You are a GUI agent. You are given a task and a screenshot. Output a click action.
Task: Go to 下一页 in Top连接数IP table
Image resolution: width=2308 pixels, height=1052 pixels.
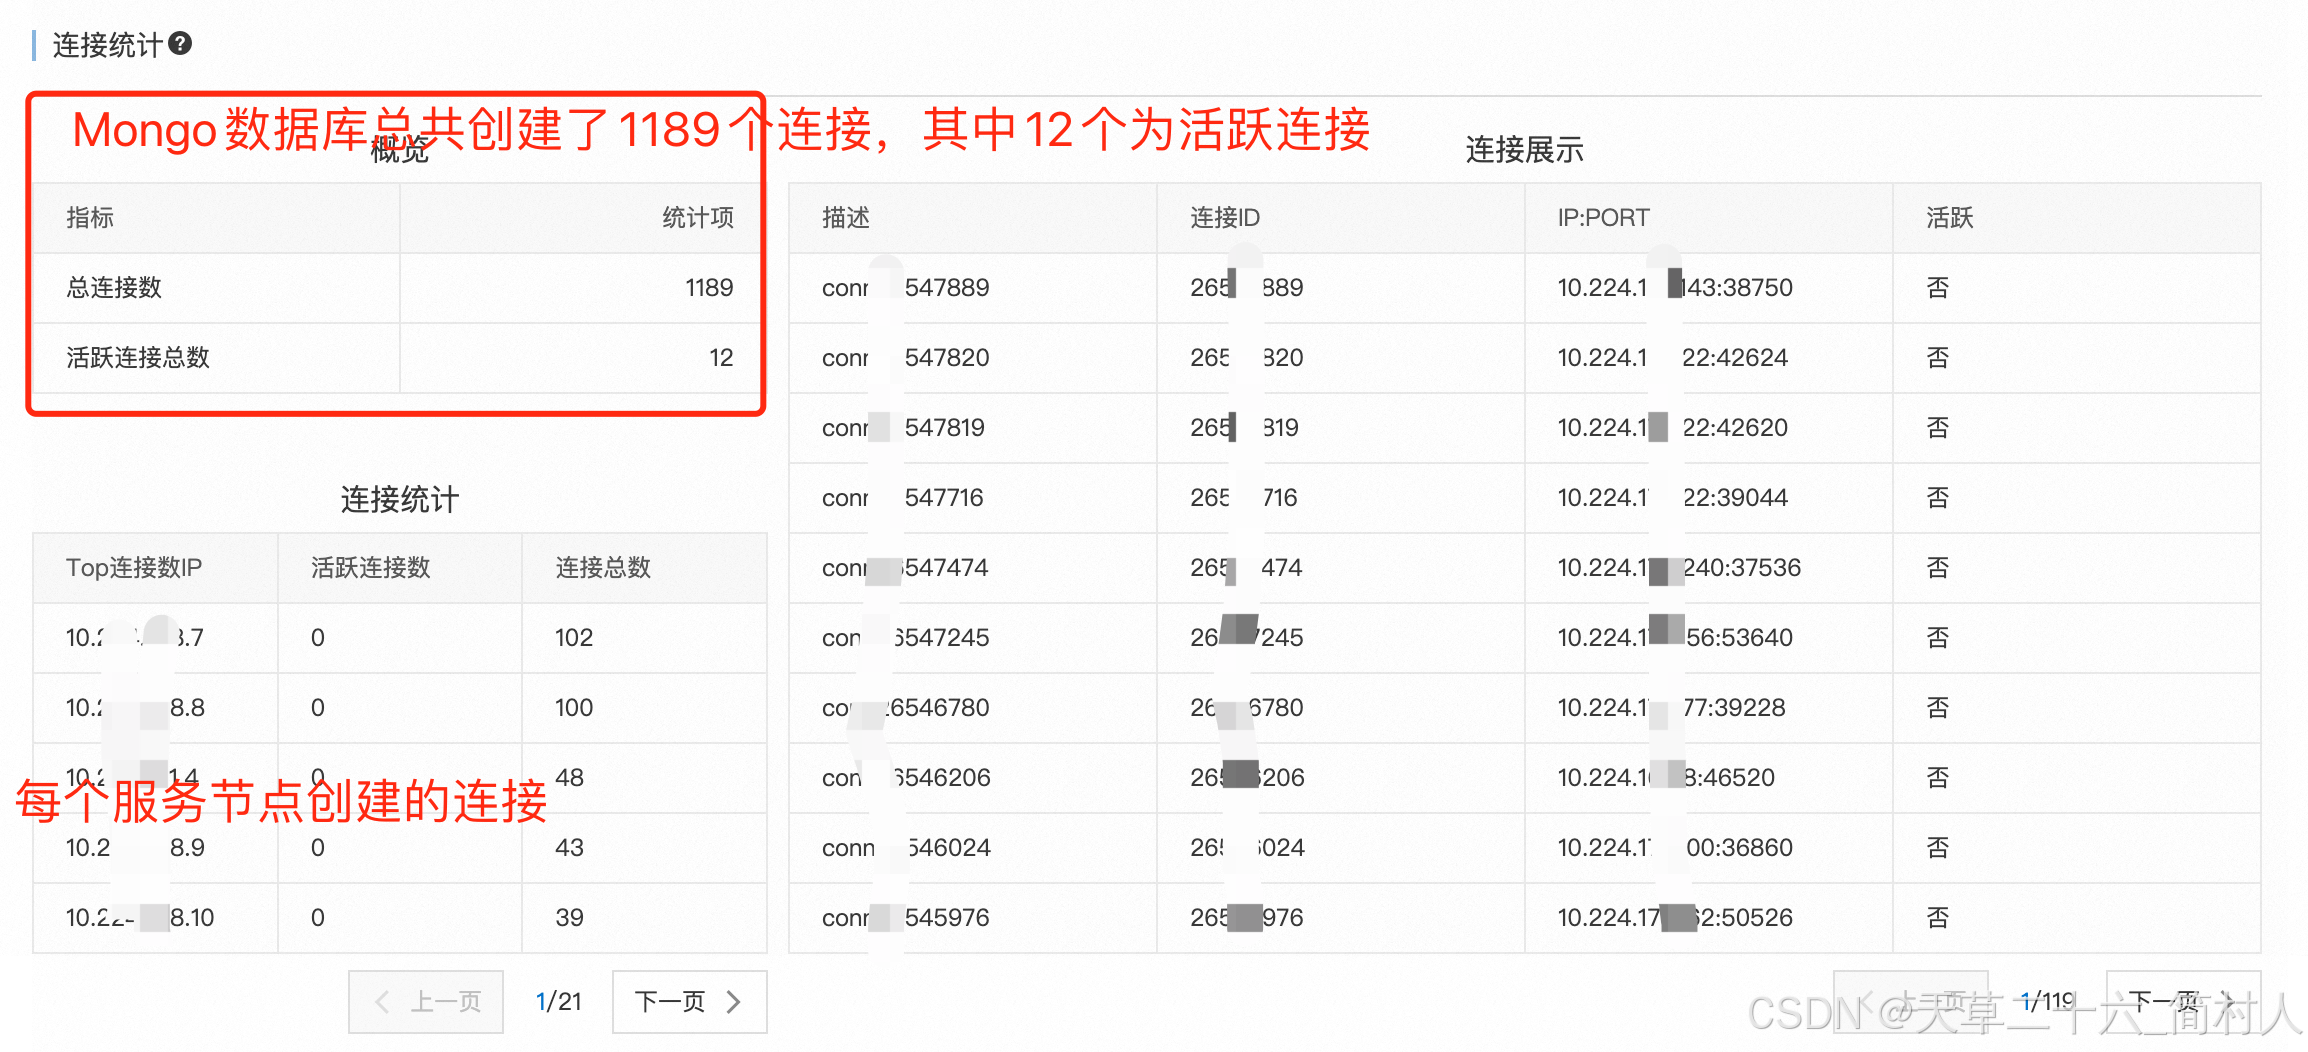[x=689, y=1001]
